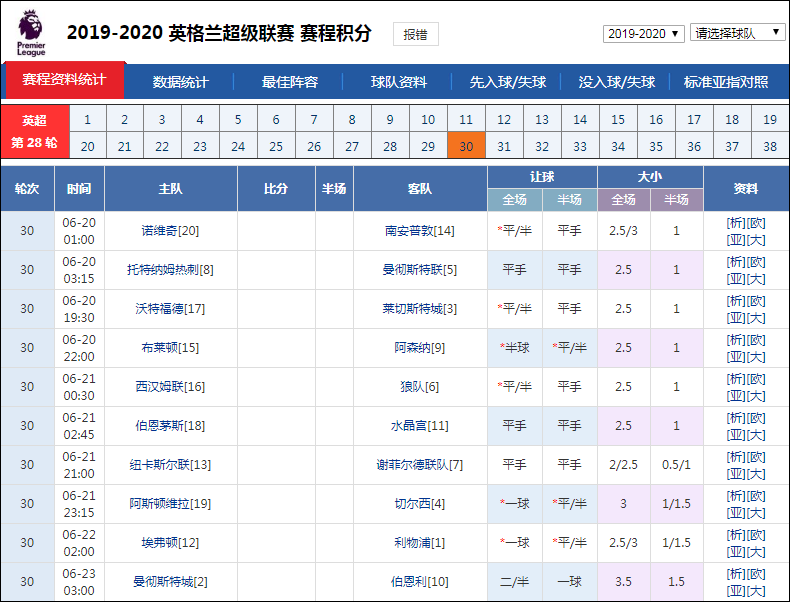Click [亚] link in 托特纳姆热刺 row
790x602 pixels.
coord(736,279)
